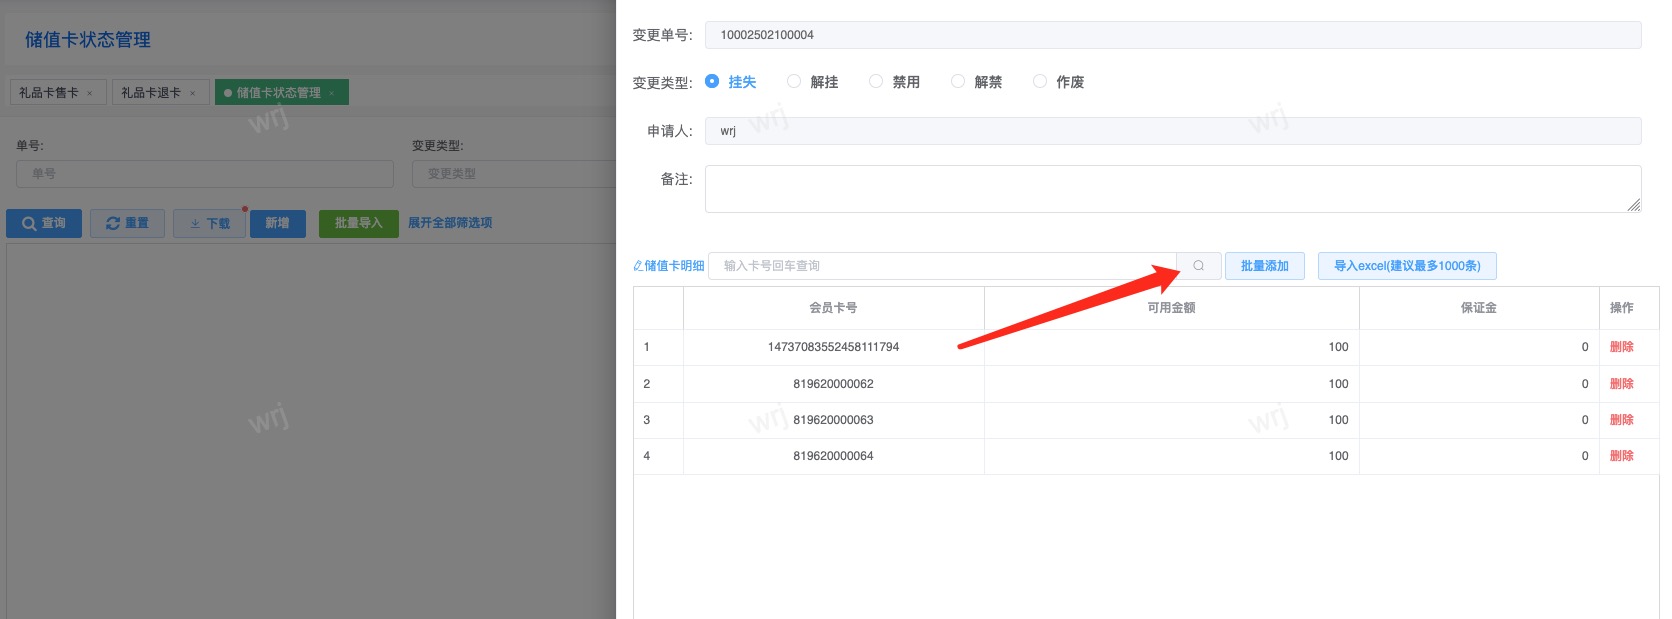Click the 储值卡明细 edit pencil icon
The image size is (1672, 619).
[x=638, y=266]
